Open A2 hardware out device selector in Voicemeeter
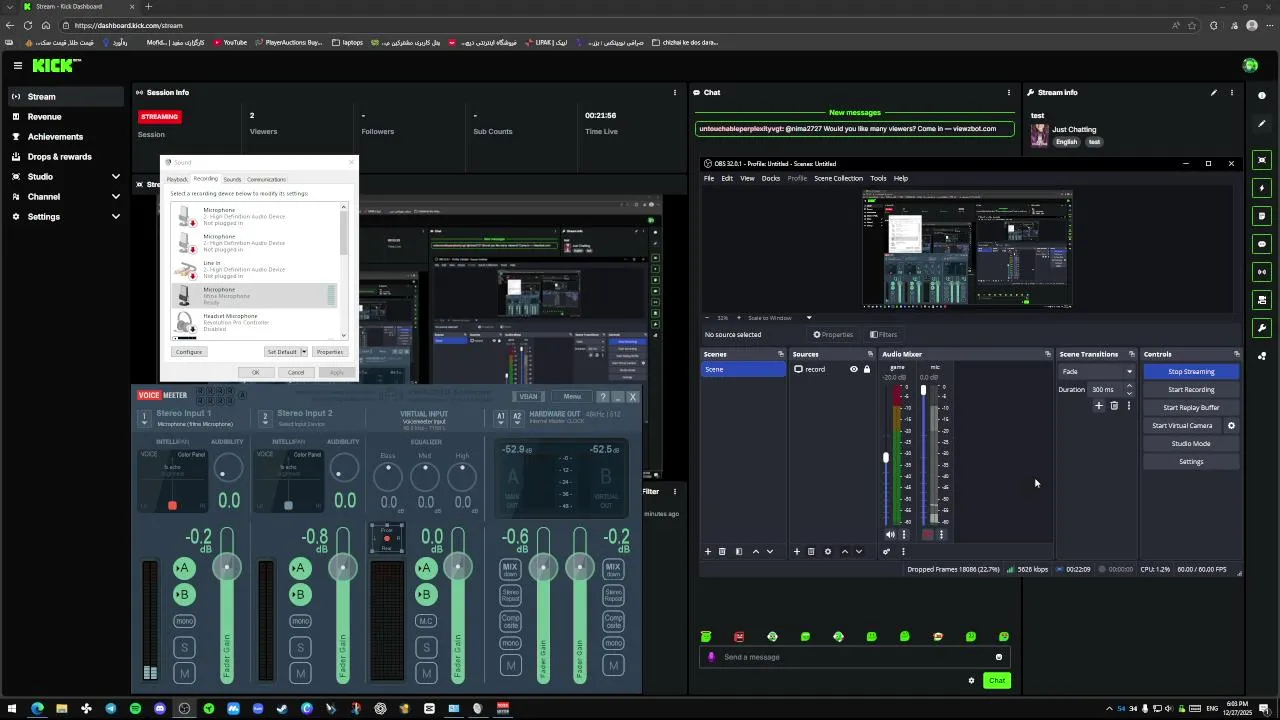Image resolution: width=1280 pixels, height=720 pixels. point(517,417)
